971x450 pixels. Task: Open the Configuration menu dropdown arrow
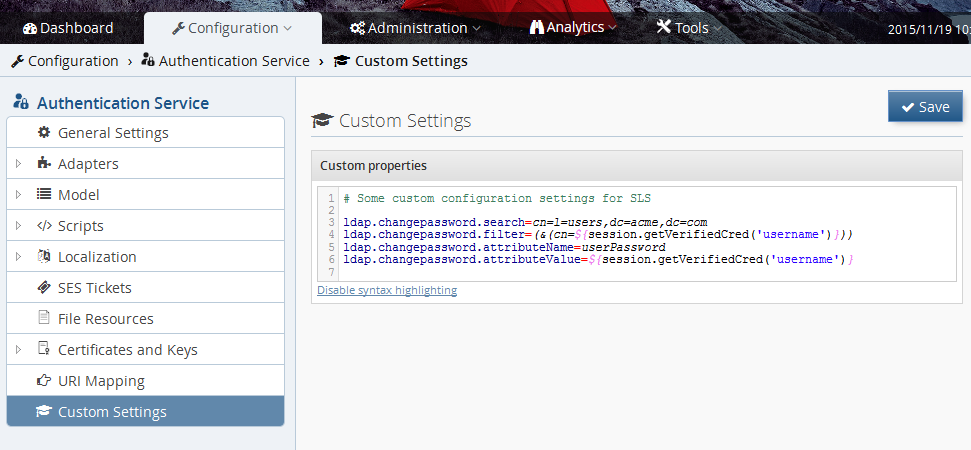[287, 28]
